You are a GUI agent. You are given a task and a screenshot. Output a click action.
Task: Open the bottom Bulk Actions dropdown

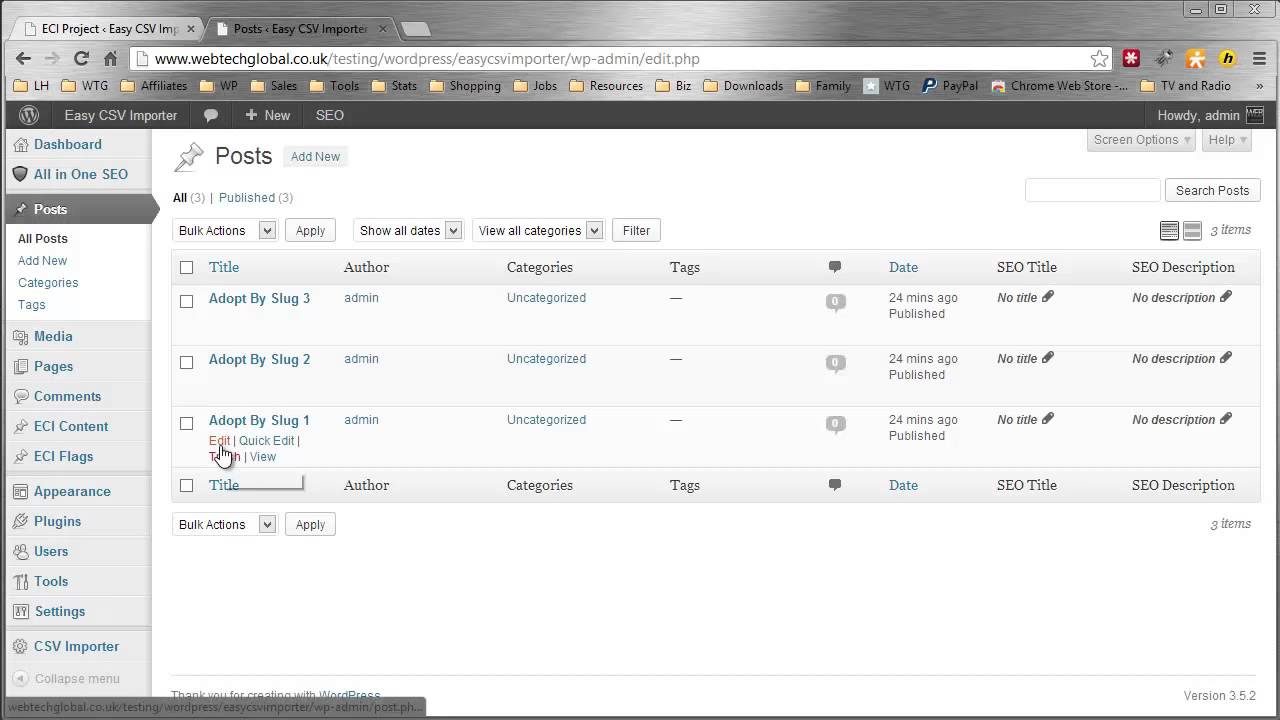224,525
